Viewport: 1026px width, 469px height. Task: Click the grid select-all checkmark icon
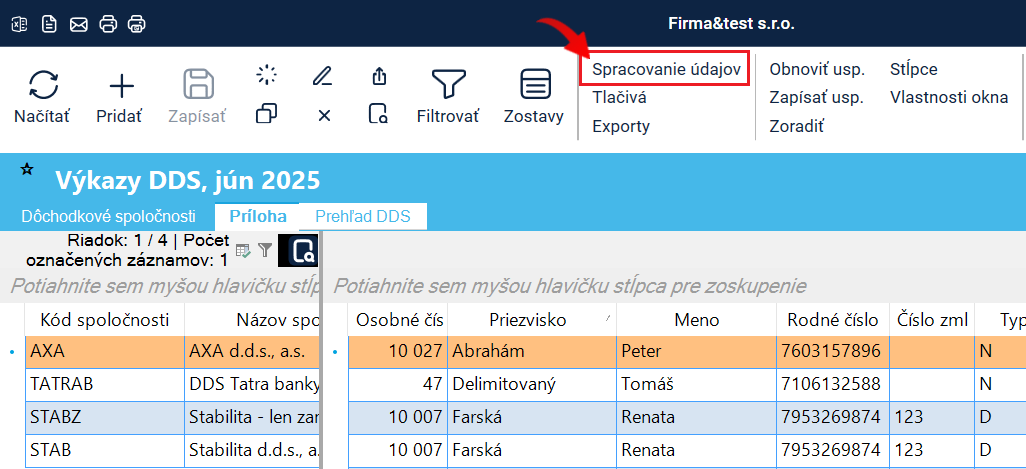(x=243, y=250)
